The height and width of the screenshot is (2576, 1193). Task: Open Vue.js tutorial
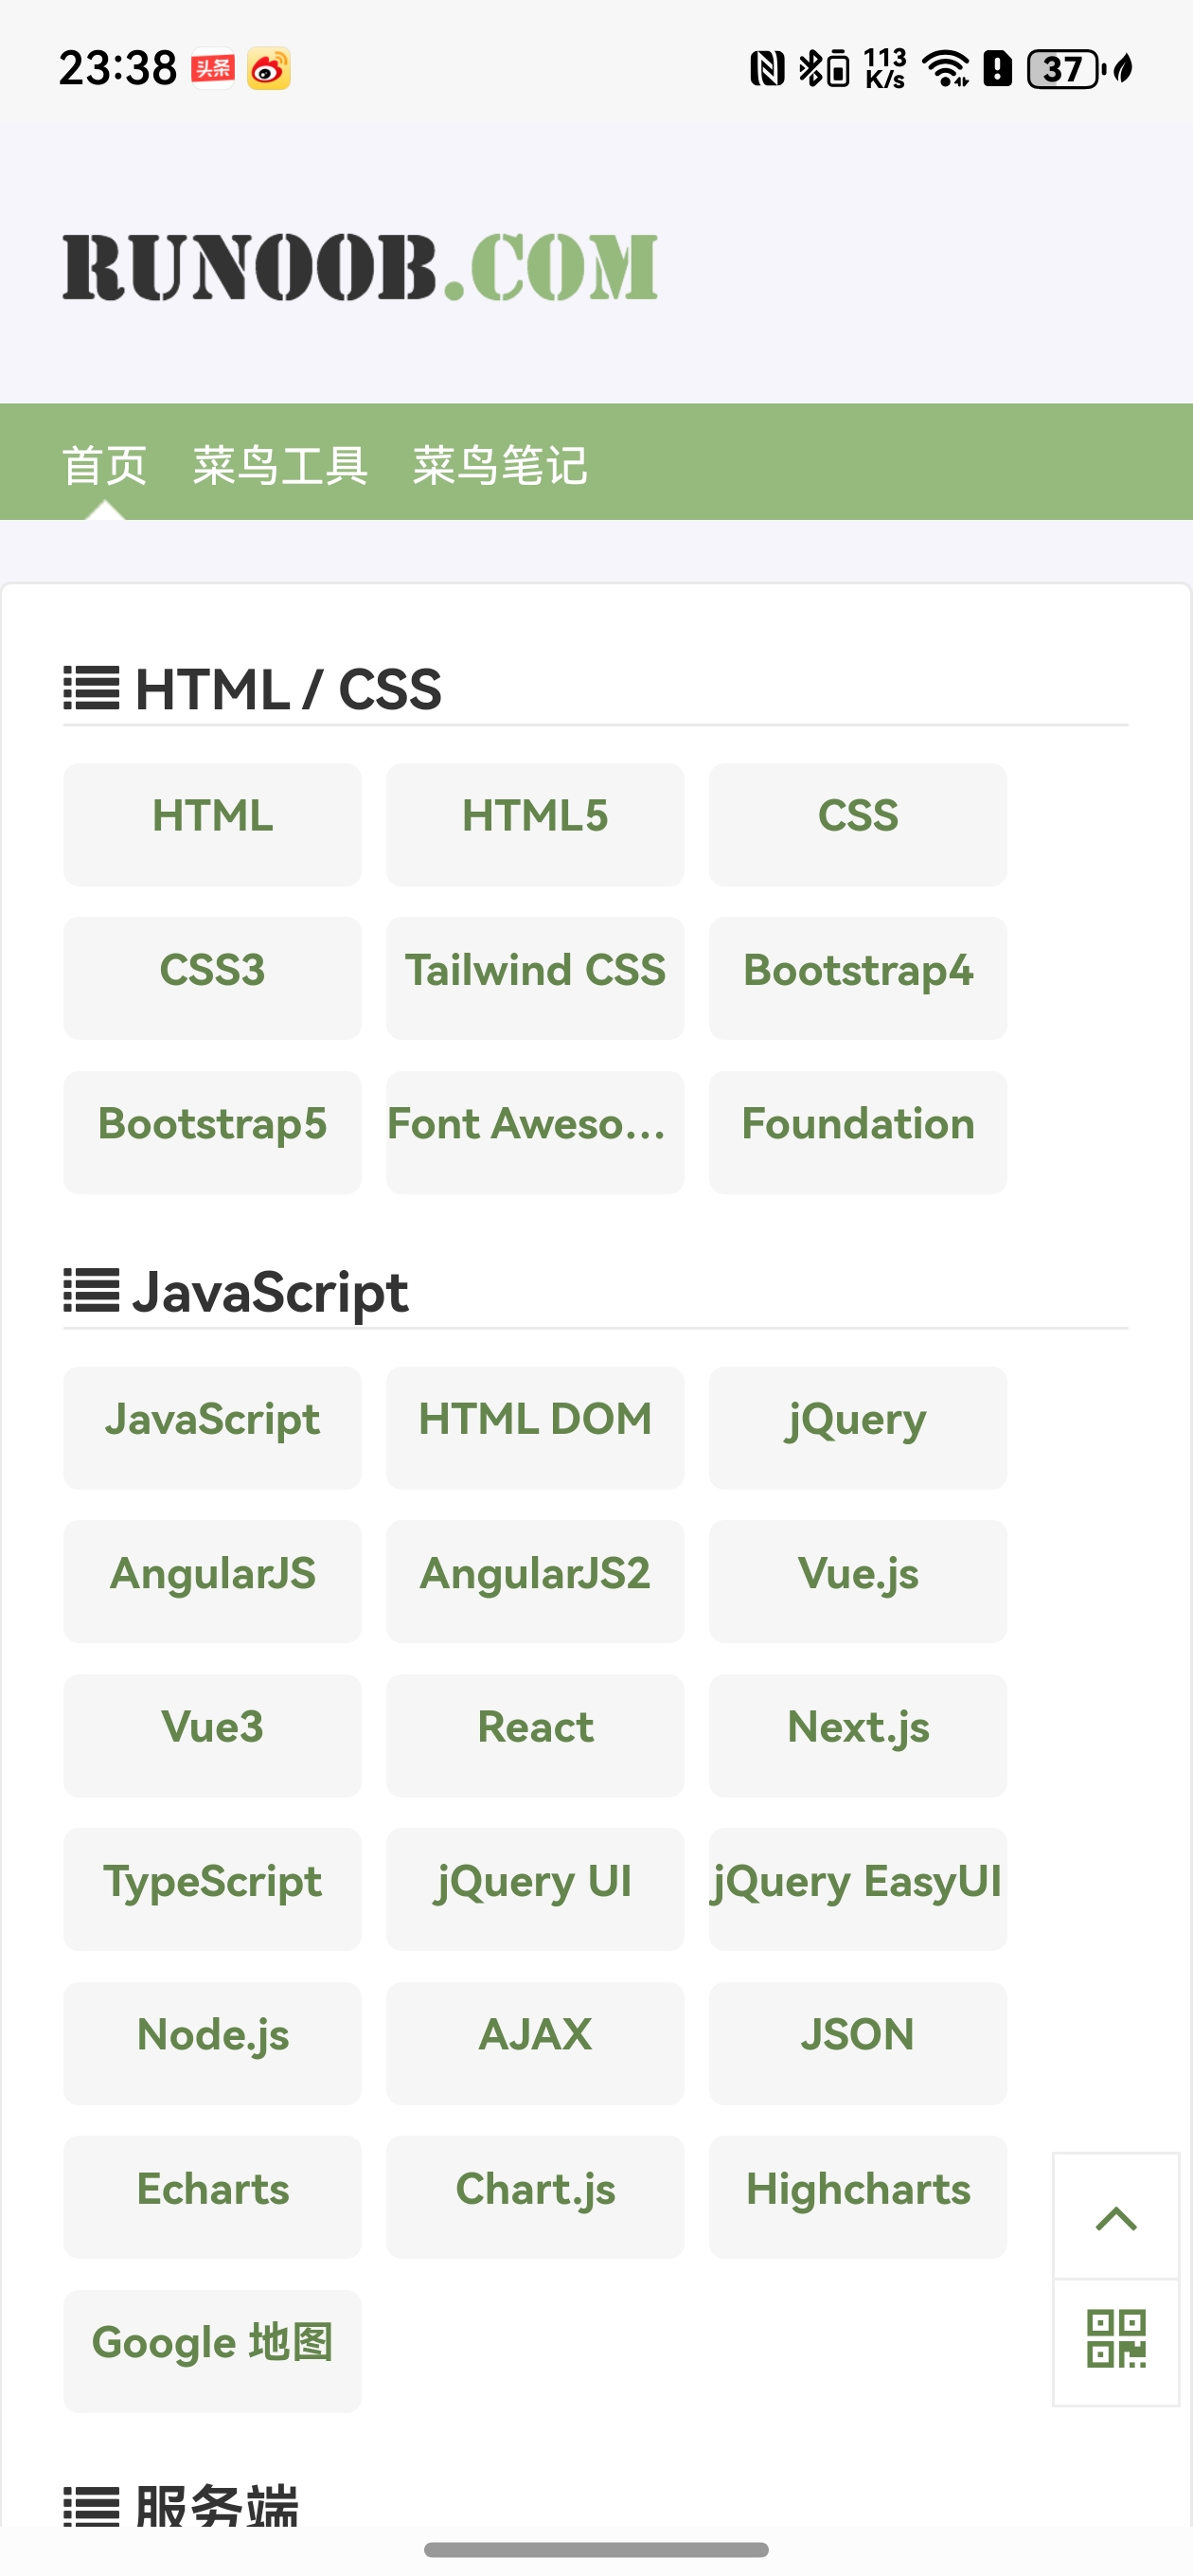point(858,1582)
